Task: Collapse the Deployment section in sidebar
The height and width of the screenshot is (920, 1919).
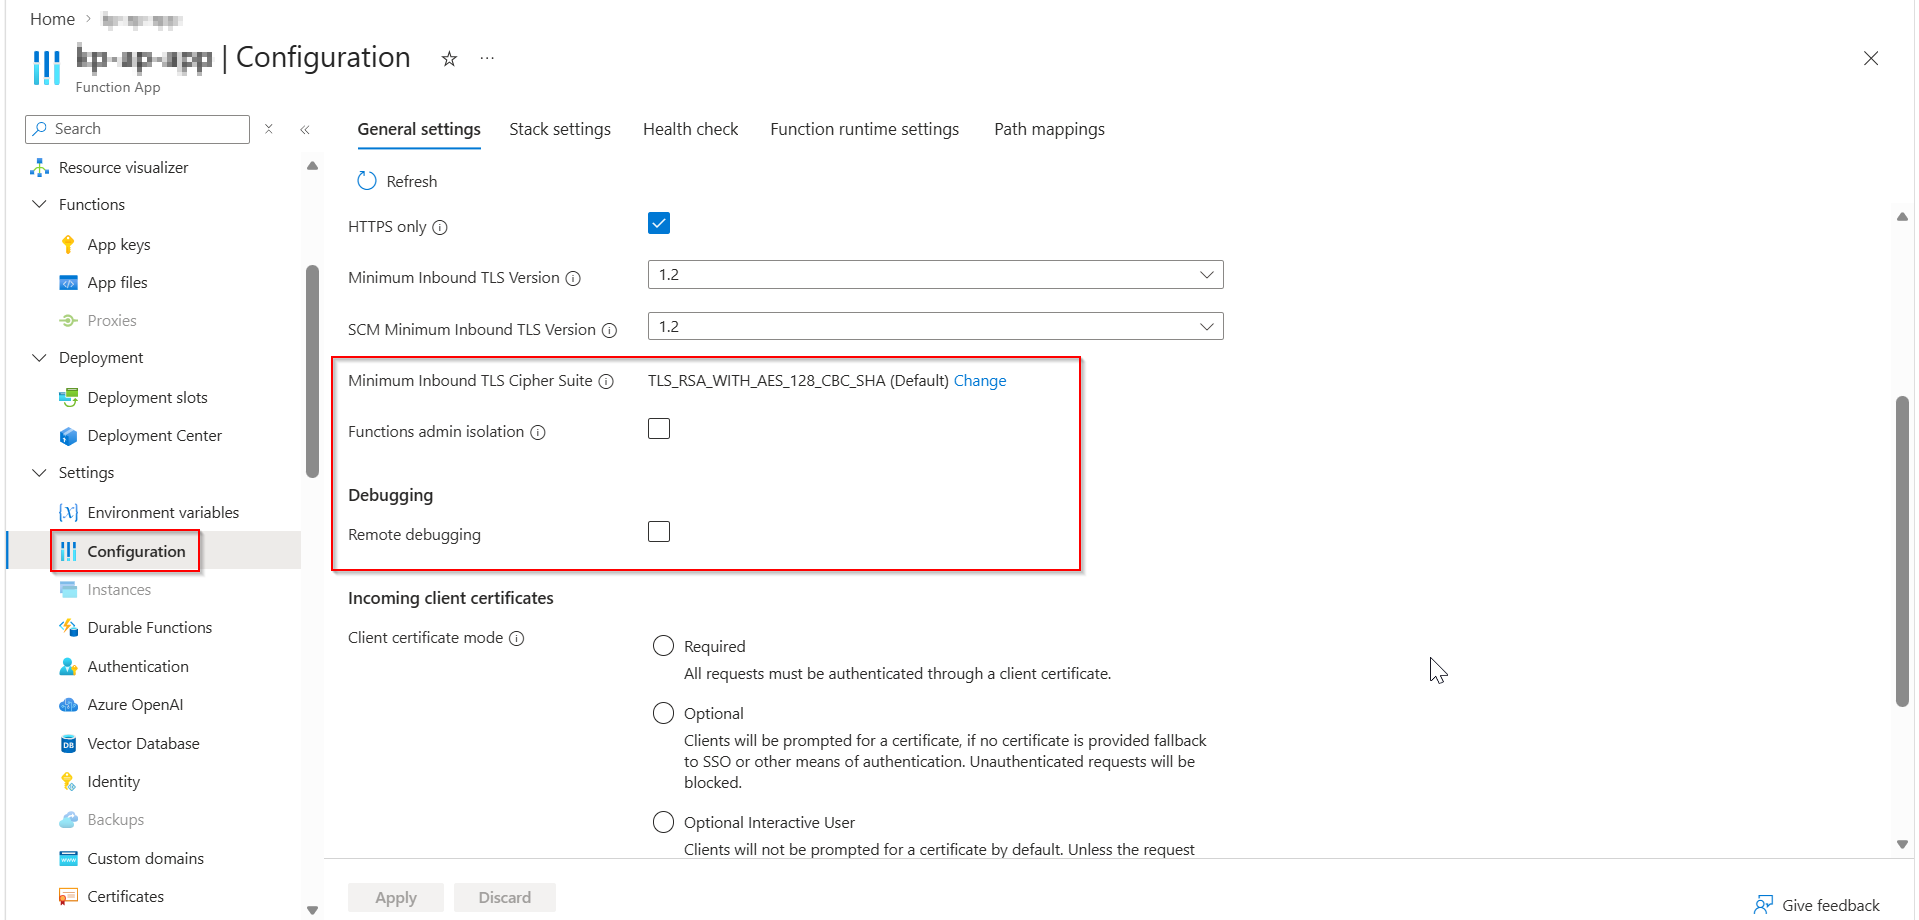Action: 40,357
